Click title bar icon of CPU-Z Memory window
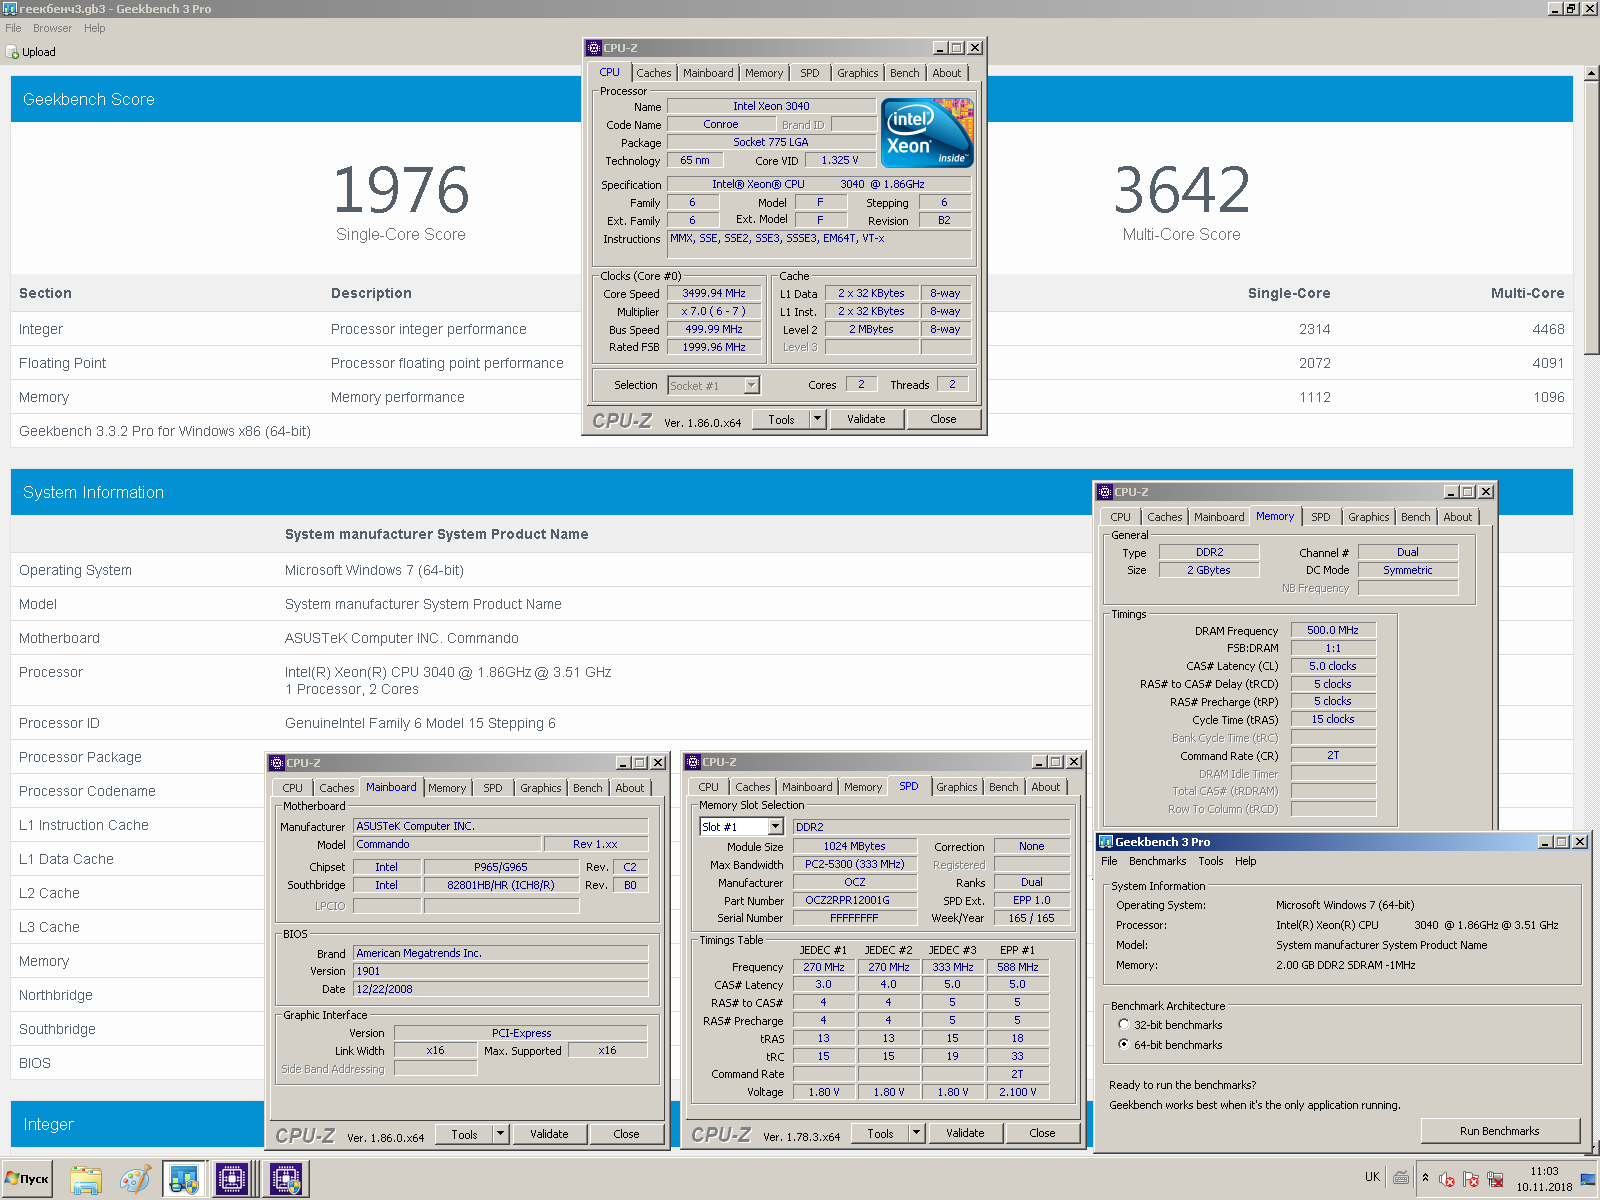The height and width of the screenshot is (1200, 1600). point(1105,492)
